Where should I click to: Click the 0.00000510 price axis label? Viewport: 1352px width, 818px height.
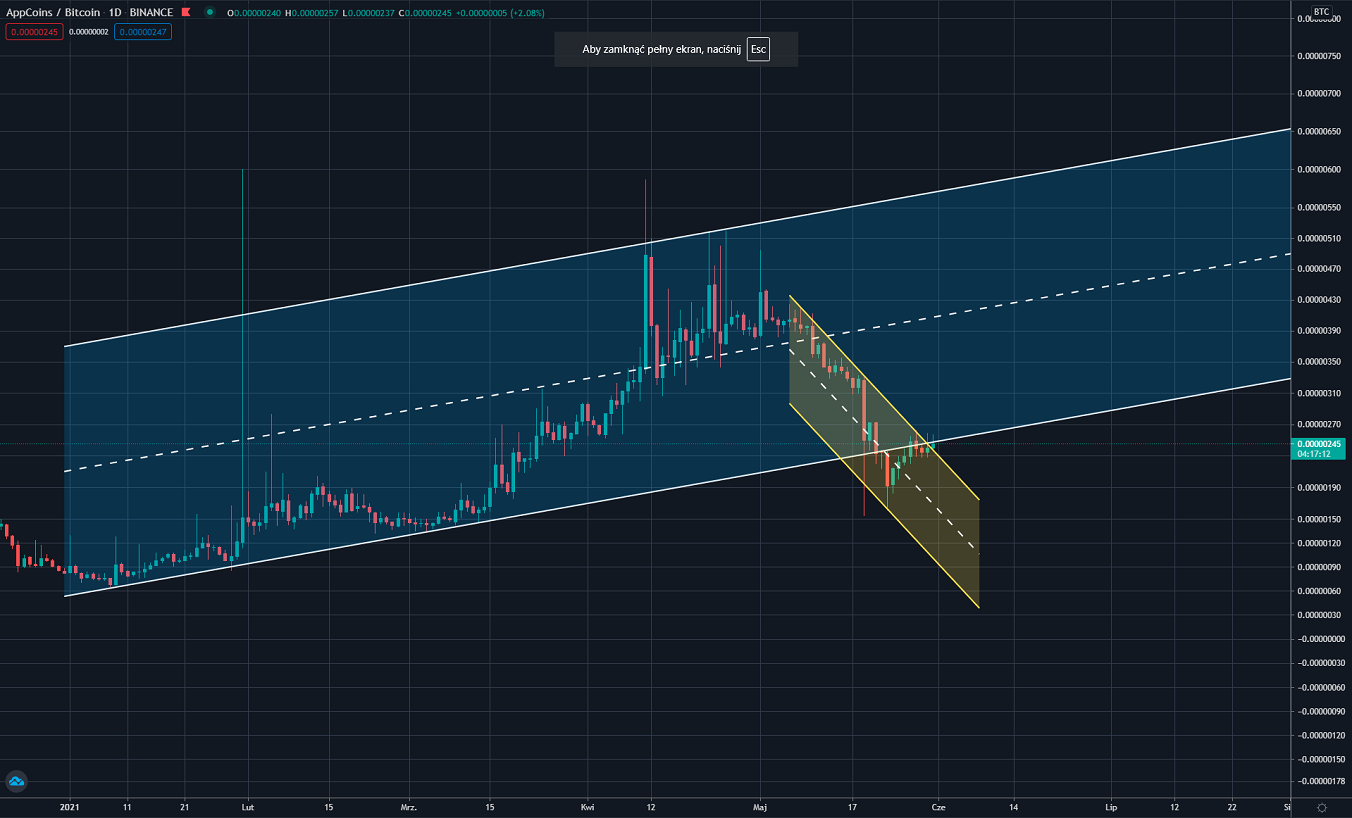[x=1317, y=239]
